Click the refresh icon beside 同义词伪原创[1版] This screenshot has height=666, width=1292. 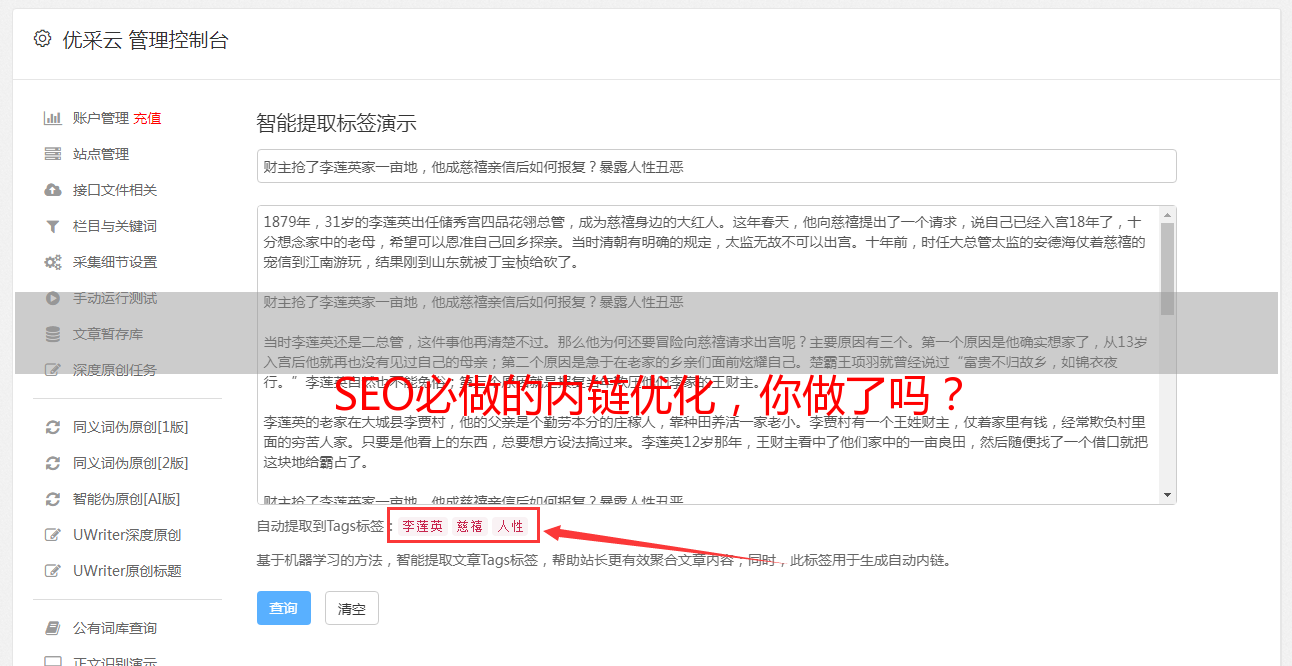point(53,427)
